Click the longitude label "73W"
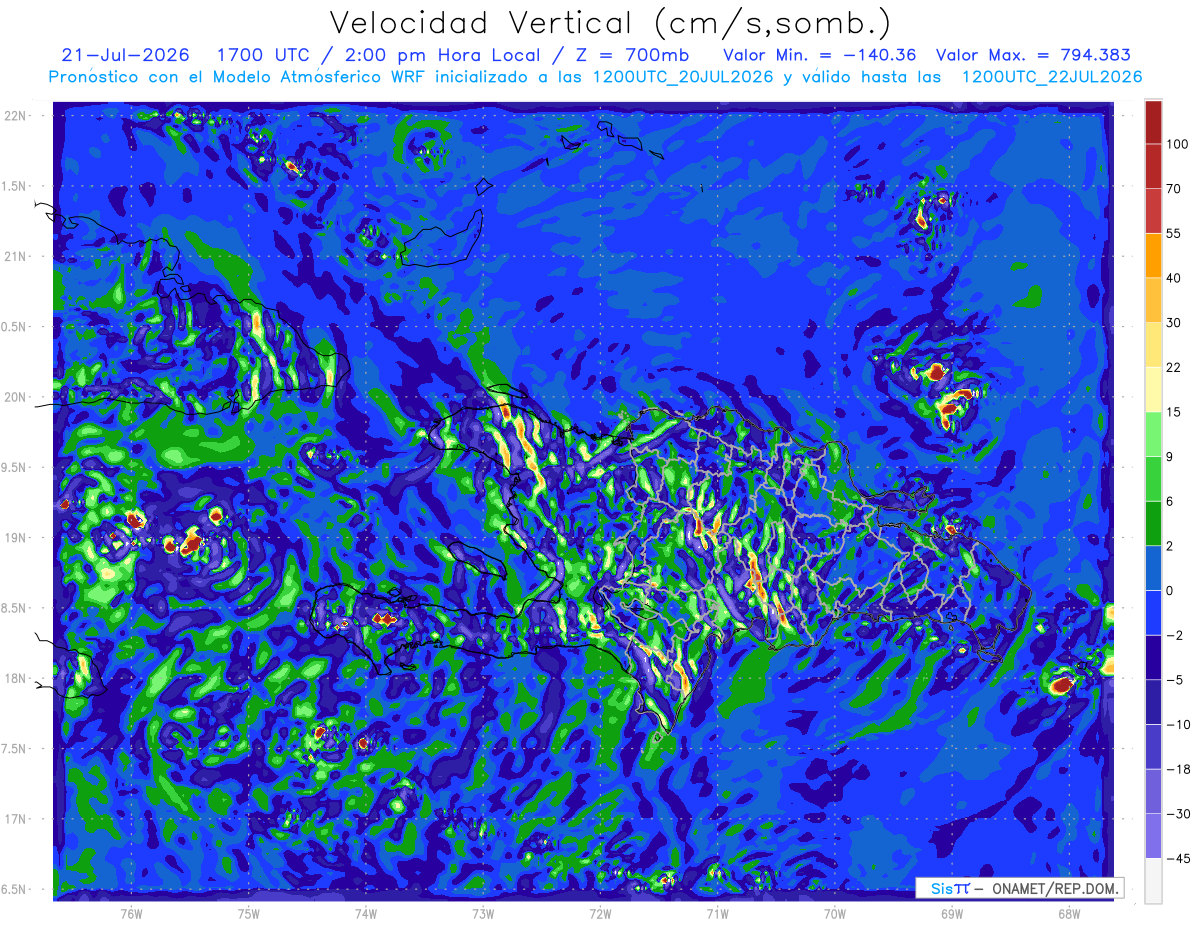Screen dimensions: 1200x927 483,913
